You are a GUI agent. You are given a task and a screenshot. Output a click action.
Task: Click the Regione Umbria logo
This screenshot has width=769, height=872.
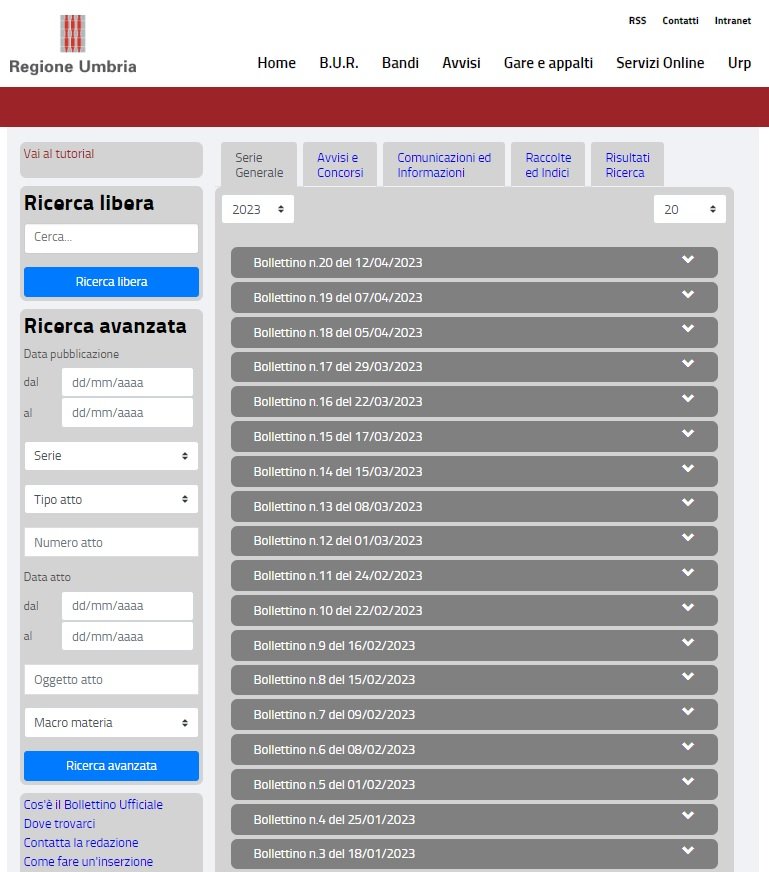(x=73, y=46)
